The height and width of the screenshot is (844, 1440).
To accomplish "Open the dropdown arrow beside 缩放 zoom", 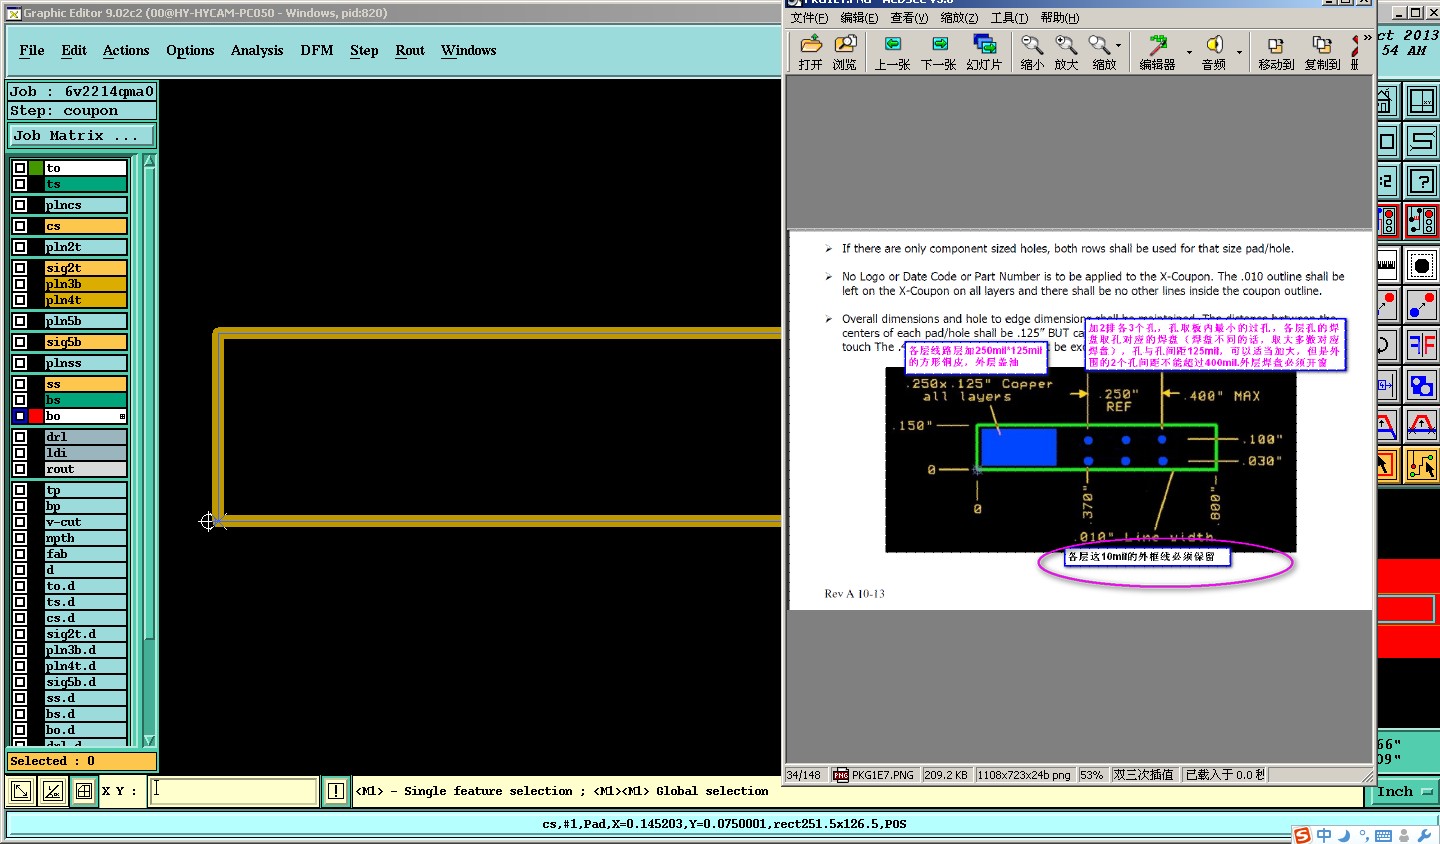I will 1118,46.
